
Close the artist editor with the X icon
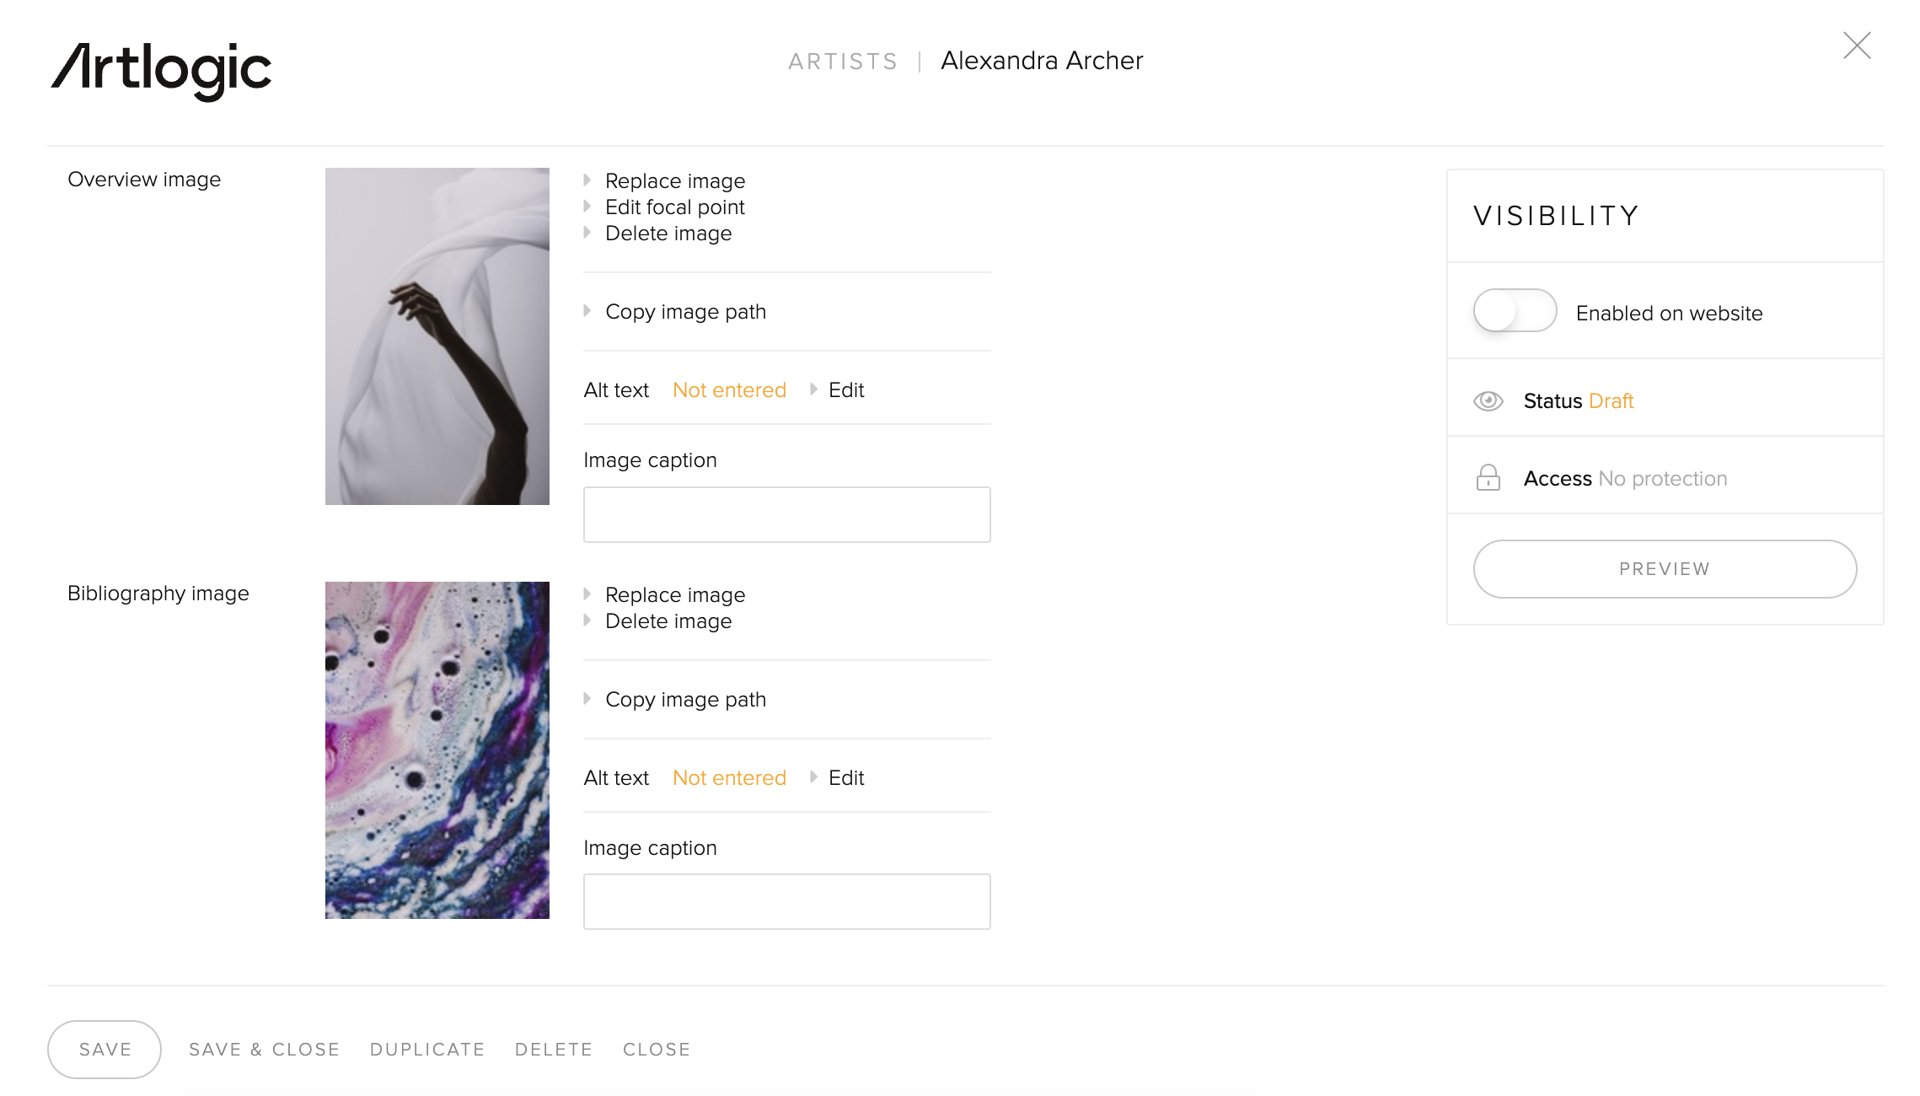[1856, 46]
